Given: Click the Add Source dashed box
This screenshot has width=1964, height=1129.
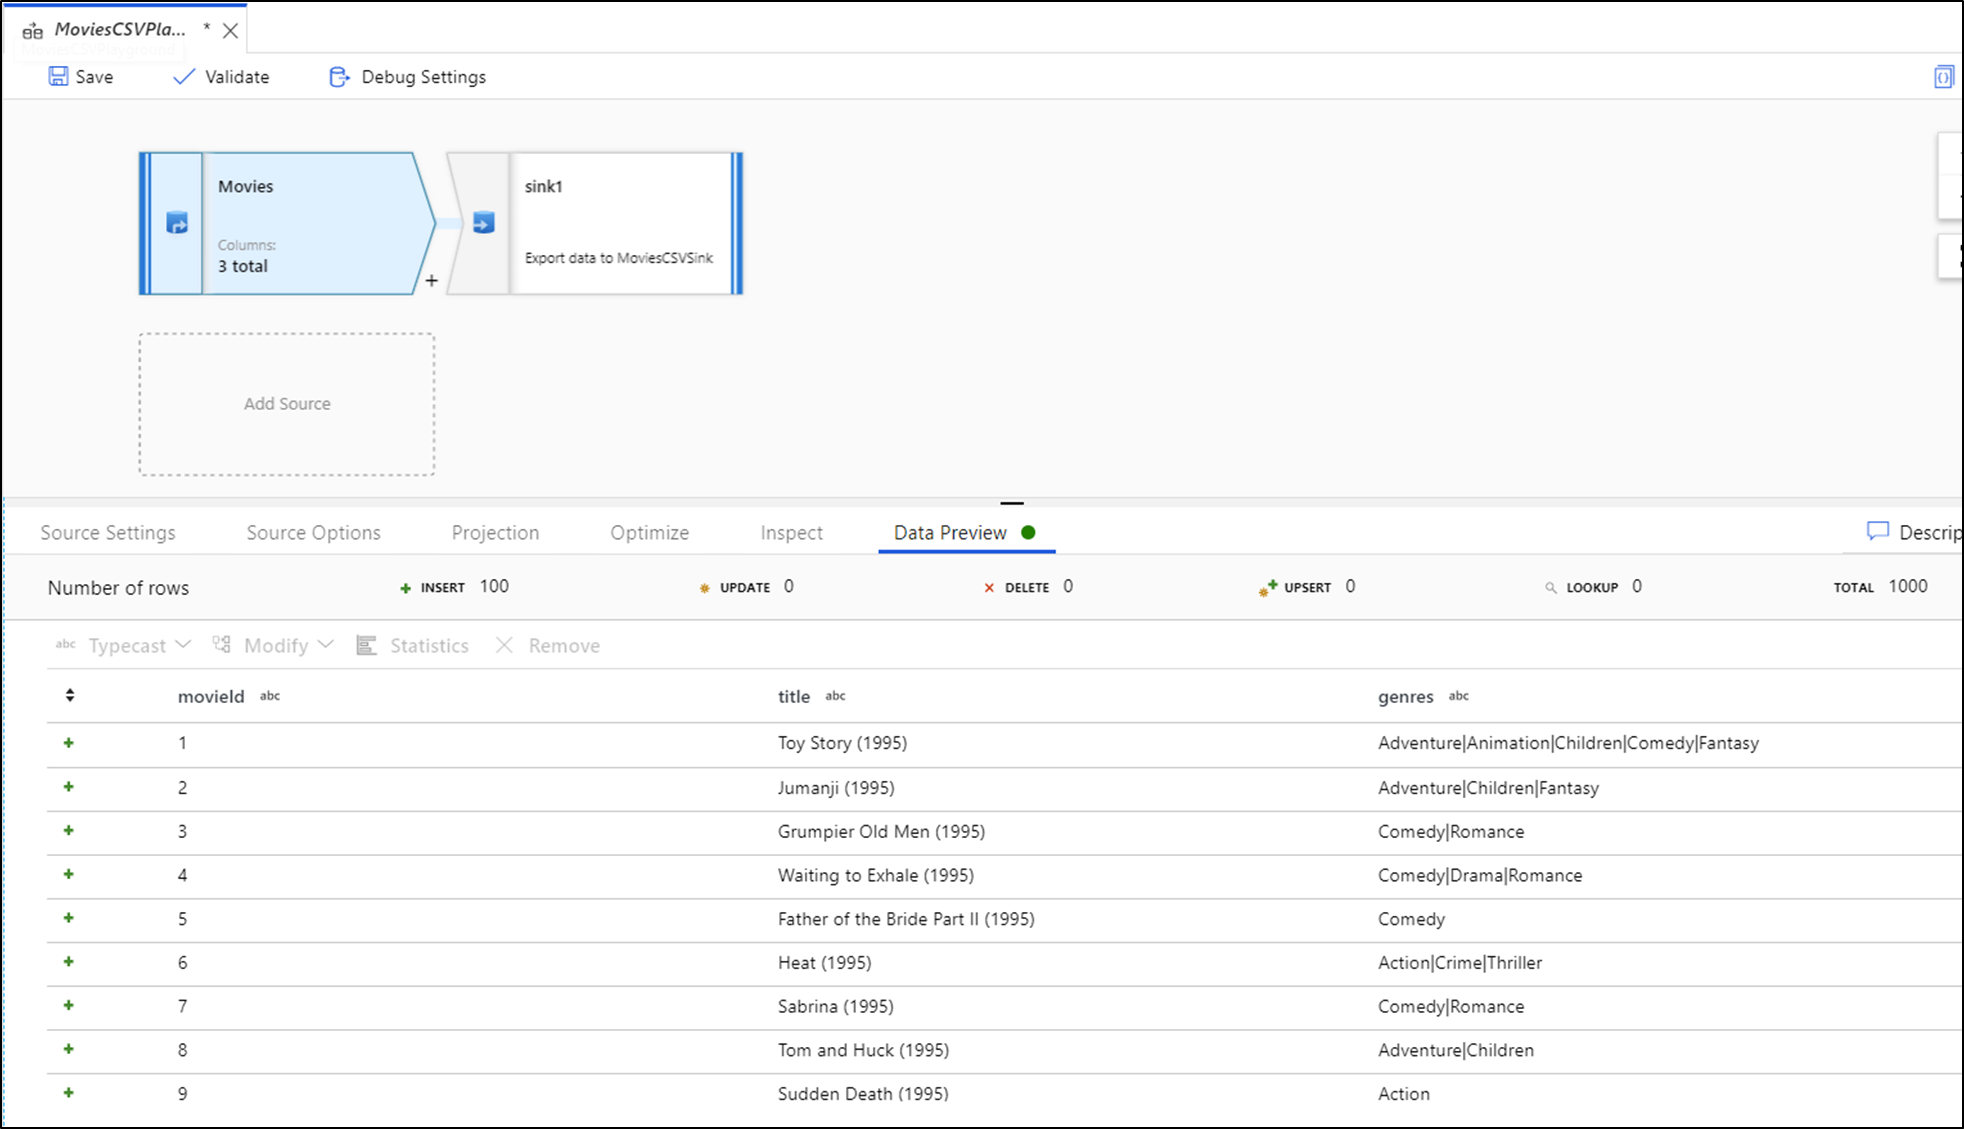Looking at the screenshot, I should (x=287, y=403).
